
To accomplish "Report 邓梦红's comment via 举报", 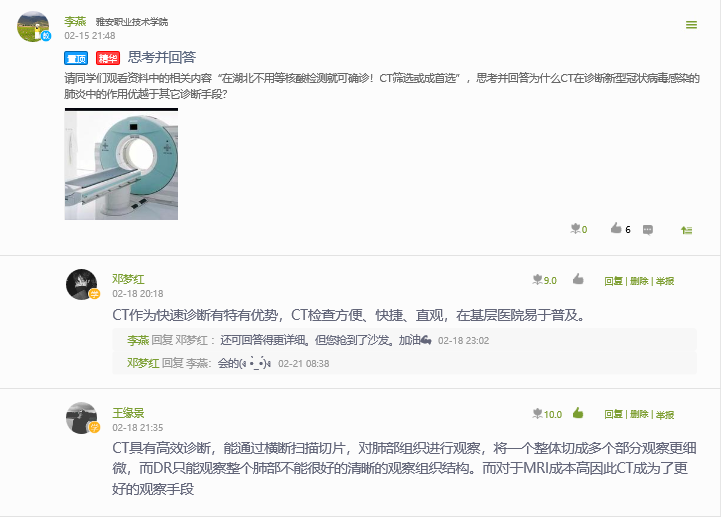I will point(665,281).
